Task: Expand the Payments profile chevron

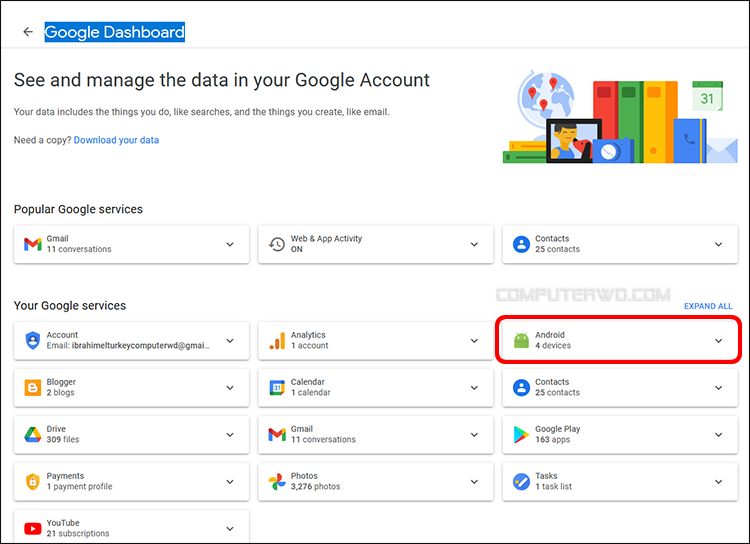Action: click(230, 481)
